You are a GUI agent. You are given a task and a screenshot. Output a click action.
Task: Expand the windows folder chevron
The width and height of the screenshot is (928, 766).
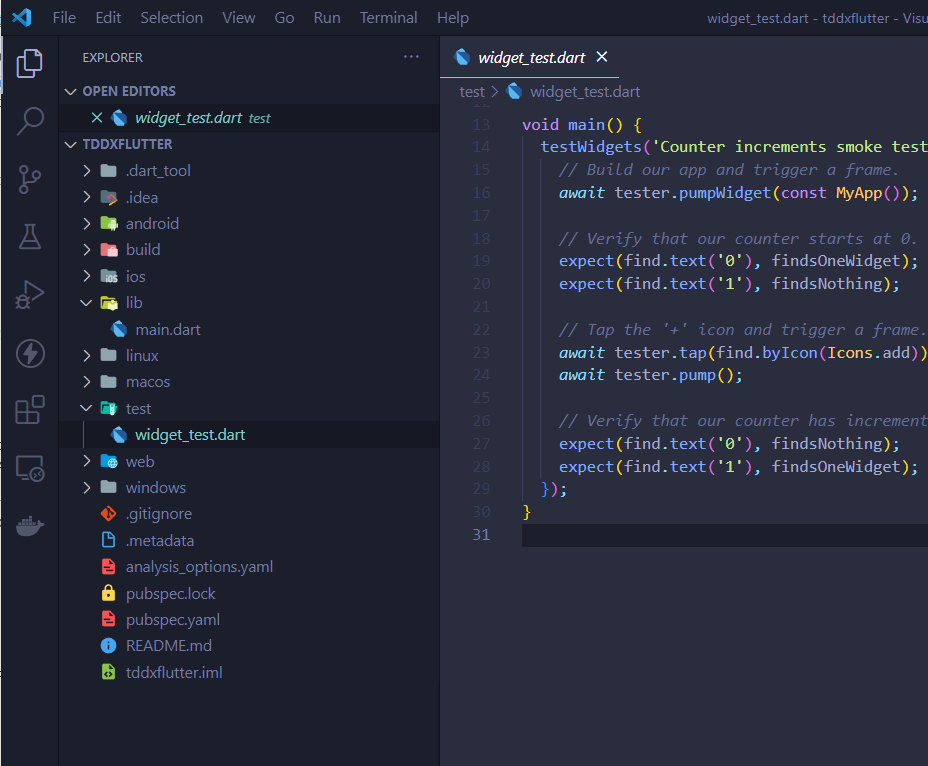pyautogui.click(x=87, y=487)
